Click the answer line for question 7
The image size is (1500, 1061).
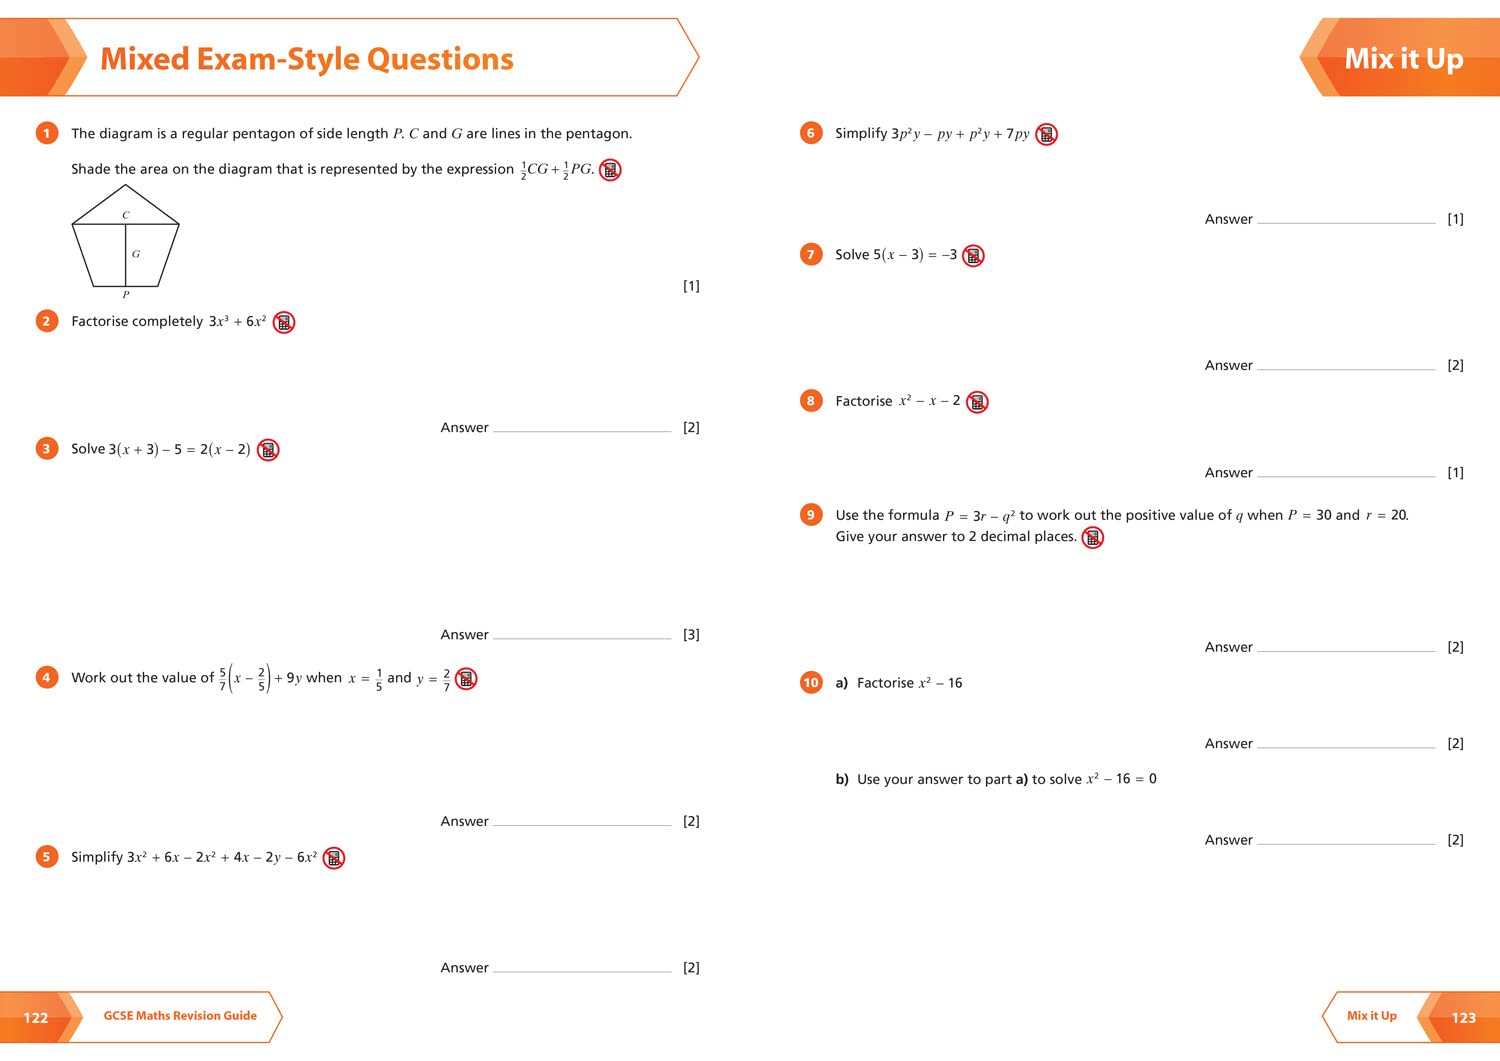coord(1346,367)
